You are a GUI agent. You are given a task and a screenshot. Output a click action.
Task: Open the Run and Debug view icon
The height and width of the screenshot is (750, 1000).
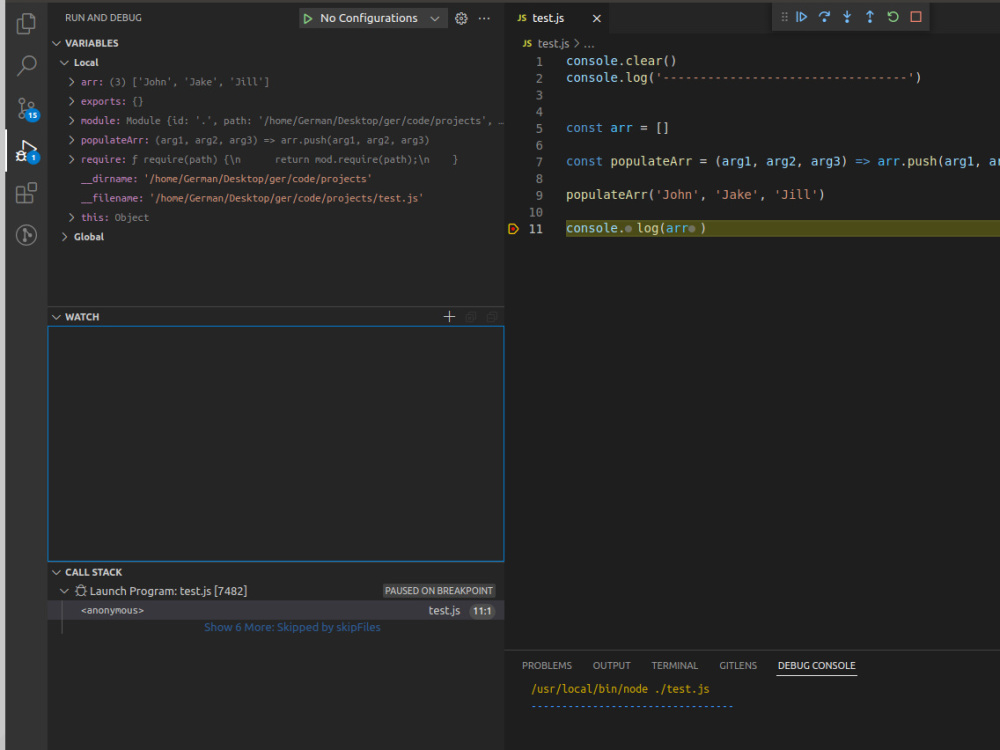[x=27, y=151]
